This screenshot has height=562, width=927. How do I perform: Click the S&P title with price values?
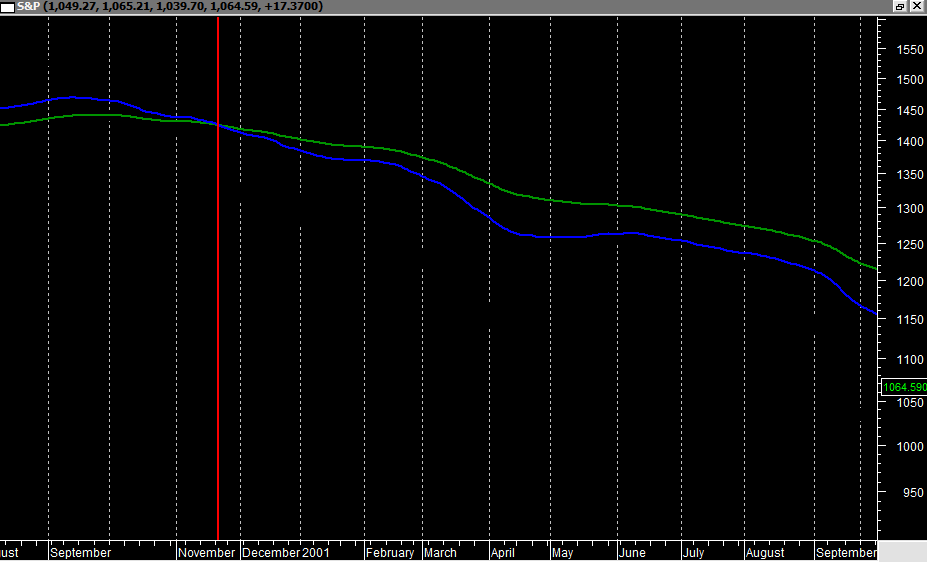170,7
